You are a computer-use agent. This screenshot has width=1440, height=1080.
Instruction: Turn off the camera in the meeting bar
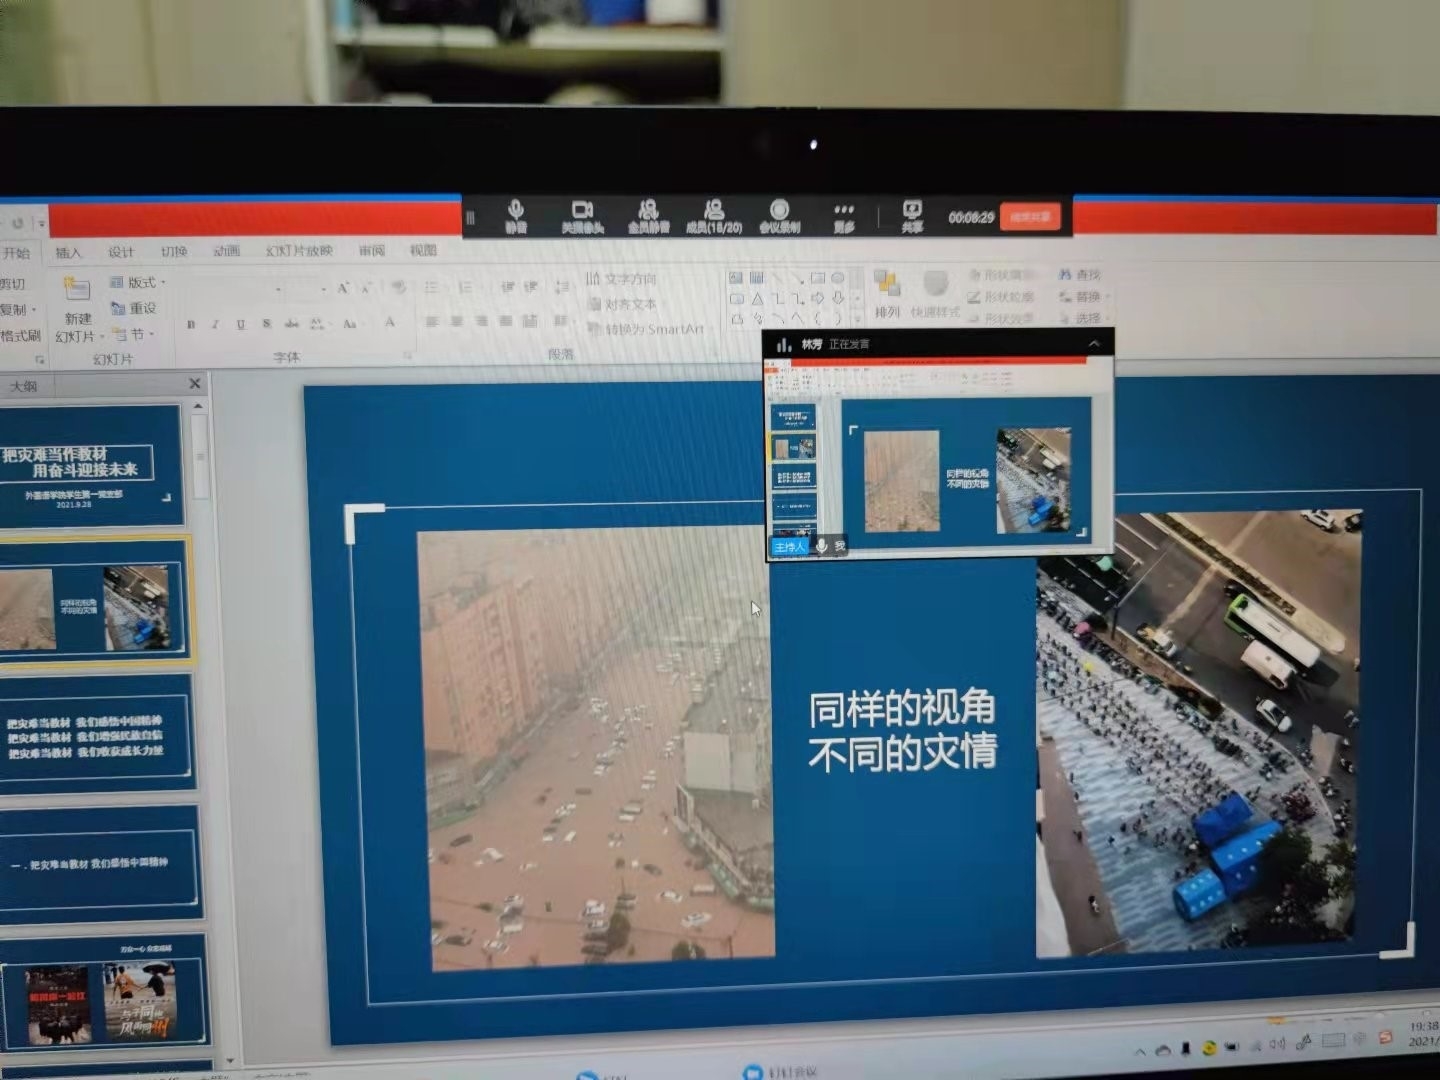(582, 214)
